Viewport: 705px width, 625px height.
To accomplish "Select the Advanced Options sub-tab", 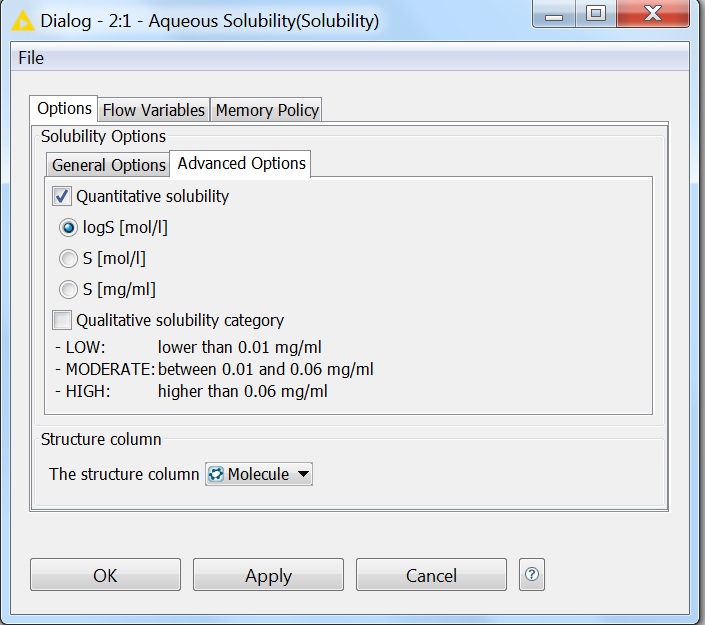I will point(241,163).
